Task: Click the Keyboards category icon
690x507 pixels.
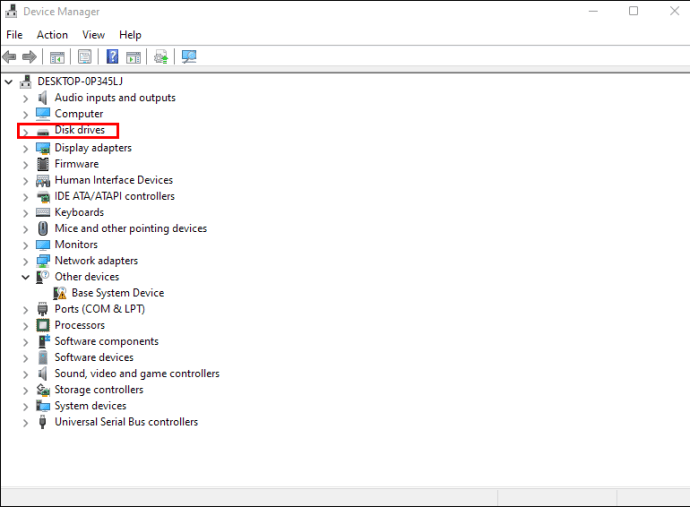Action: click(x=43, y=213)
